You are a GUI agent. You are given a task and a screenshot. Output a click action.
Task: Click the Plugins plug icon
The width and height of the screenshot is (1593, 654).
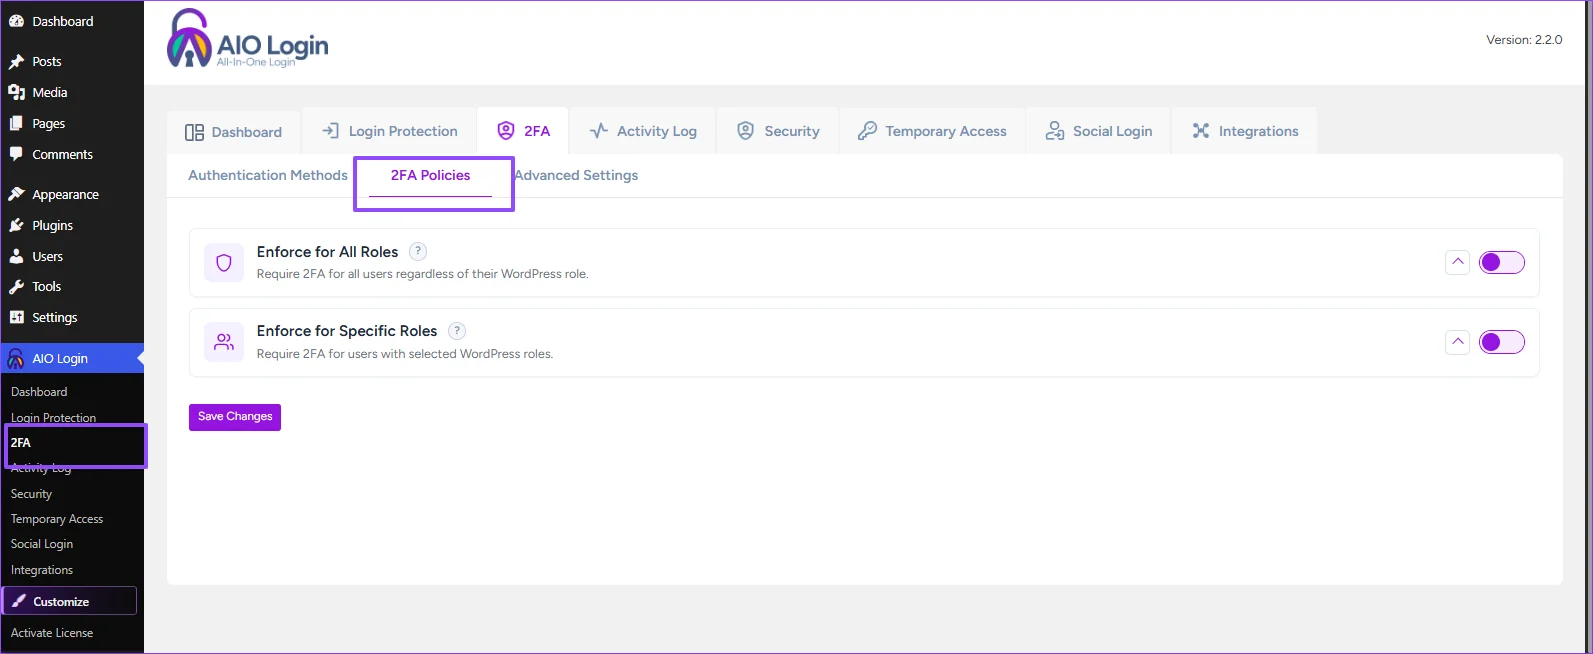pyautogui.click(x=16, y=225)
